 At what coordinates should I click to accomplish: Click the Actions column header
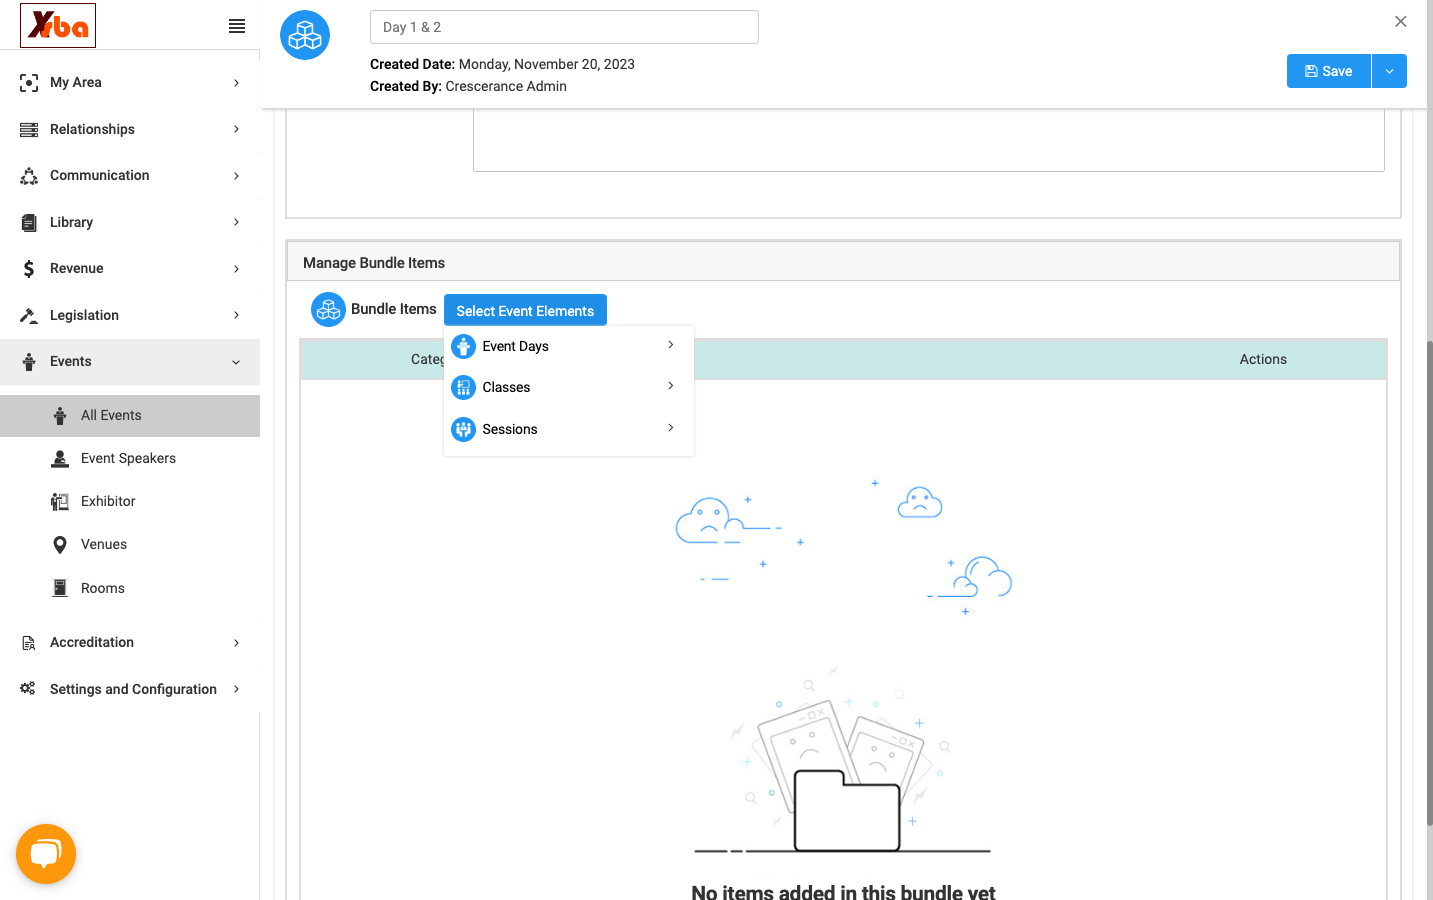point(1263,360)
